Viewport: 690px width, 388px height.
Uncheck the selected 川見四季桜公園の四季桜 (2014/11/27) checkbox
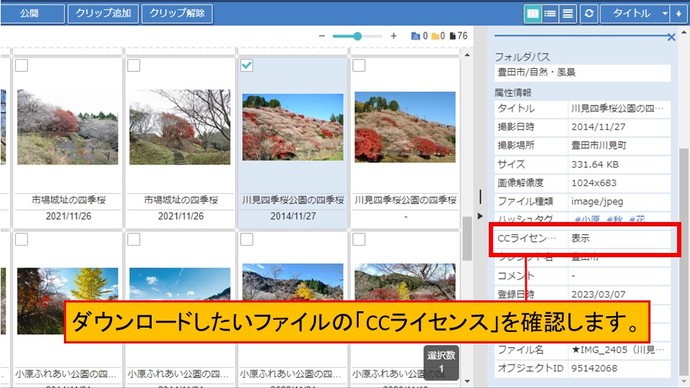[246, 66]
